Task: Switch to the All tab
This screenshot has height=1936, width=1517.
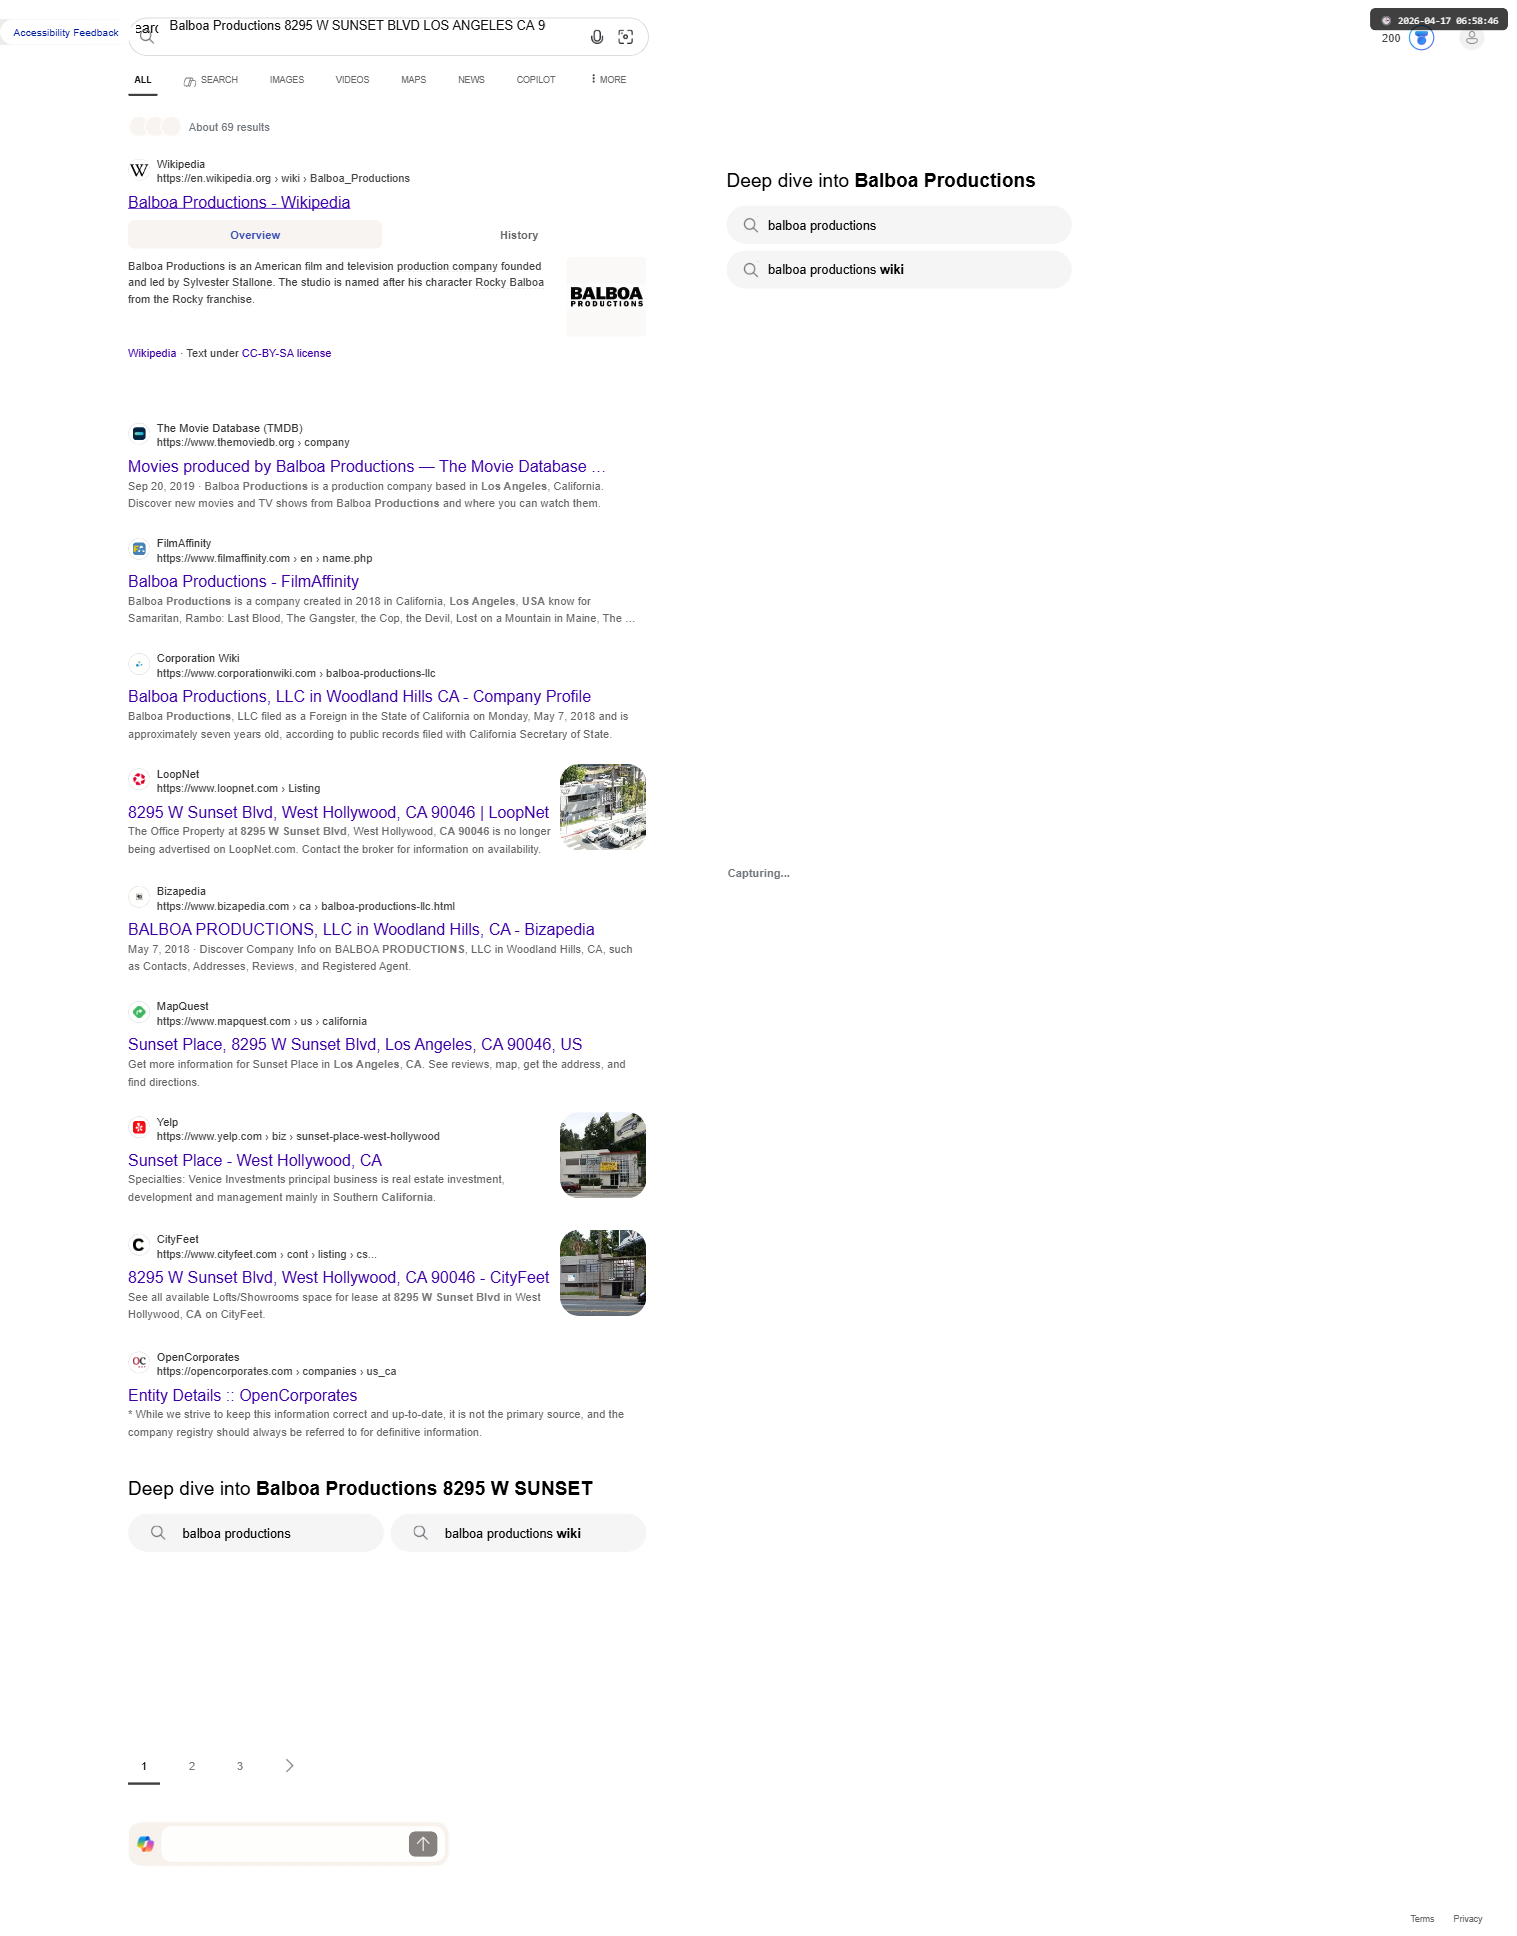Action: (x=143, y=80)
